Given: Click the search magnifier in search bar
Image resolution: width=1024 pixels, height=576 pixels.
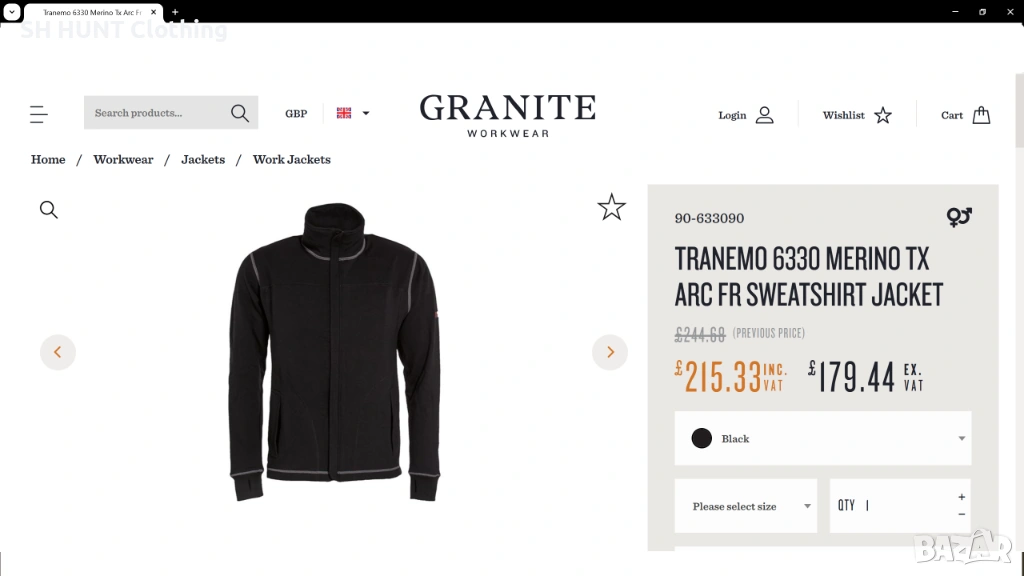Looking at the screenshot, I should [240, 113].
